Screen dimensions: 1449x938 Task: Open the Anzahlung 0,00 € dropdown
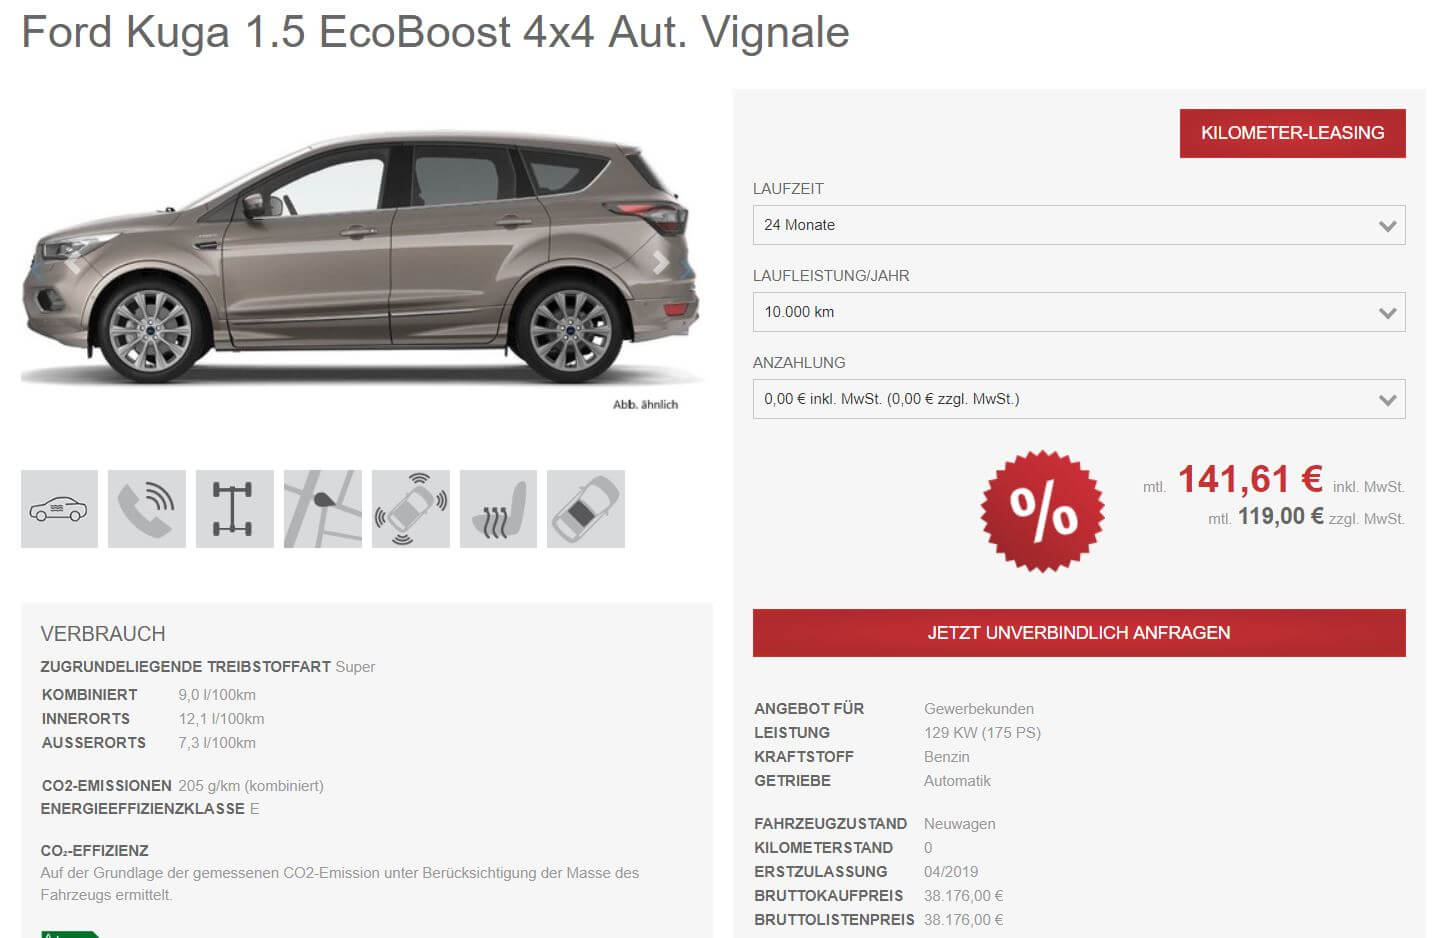1079,399
